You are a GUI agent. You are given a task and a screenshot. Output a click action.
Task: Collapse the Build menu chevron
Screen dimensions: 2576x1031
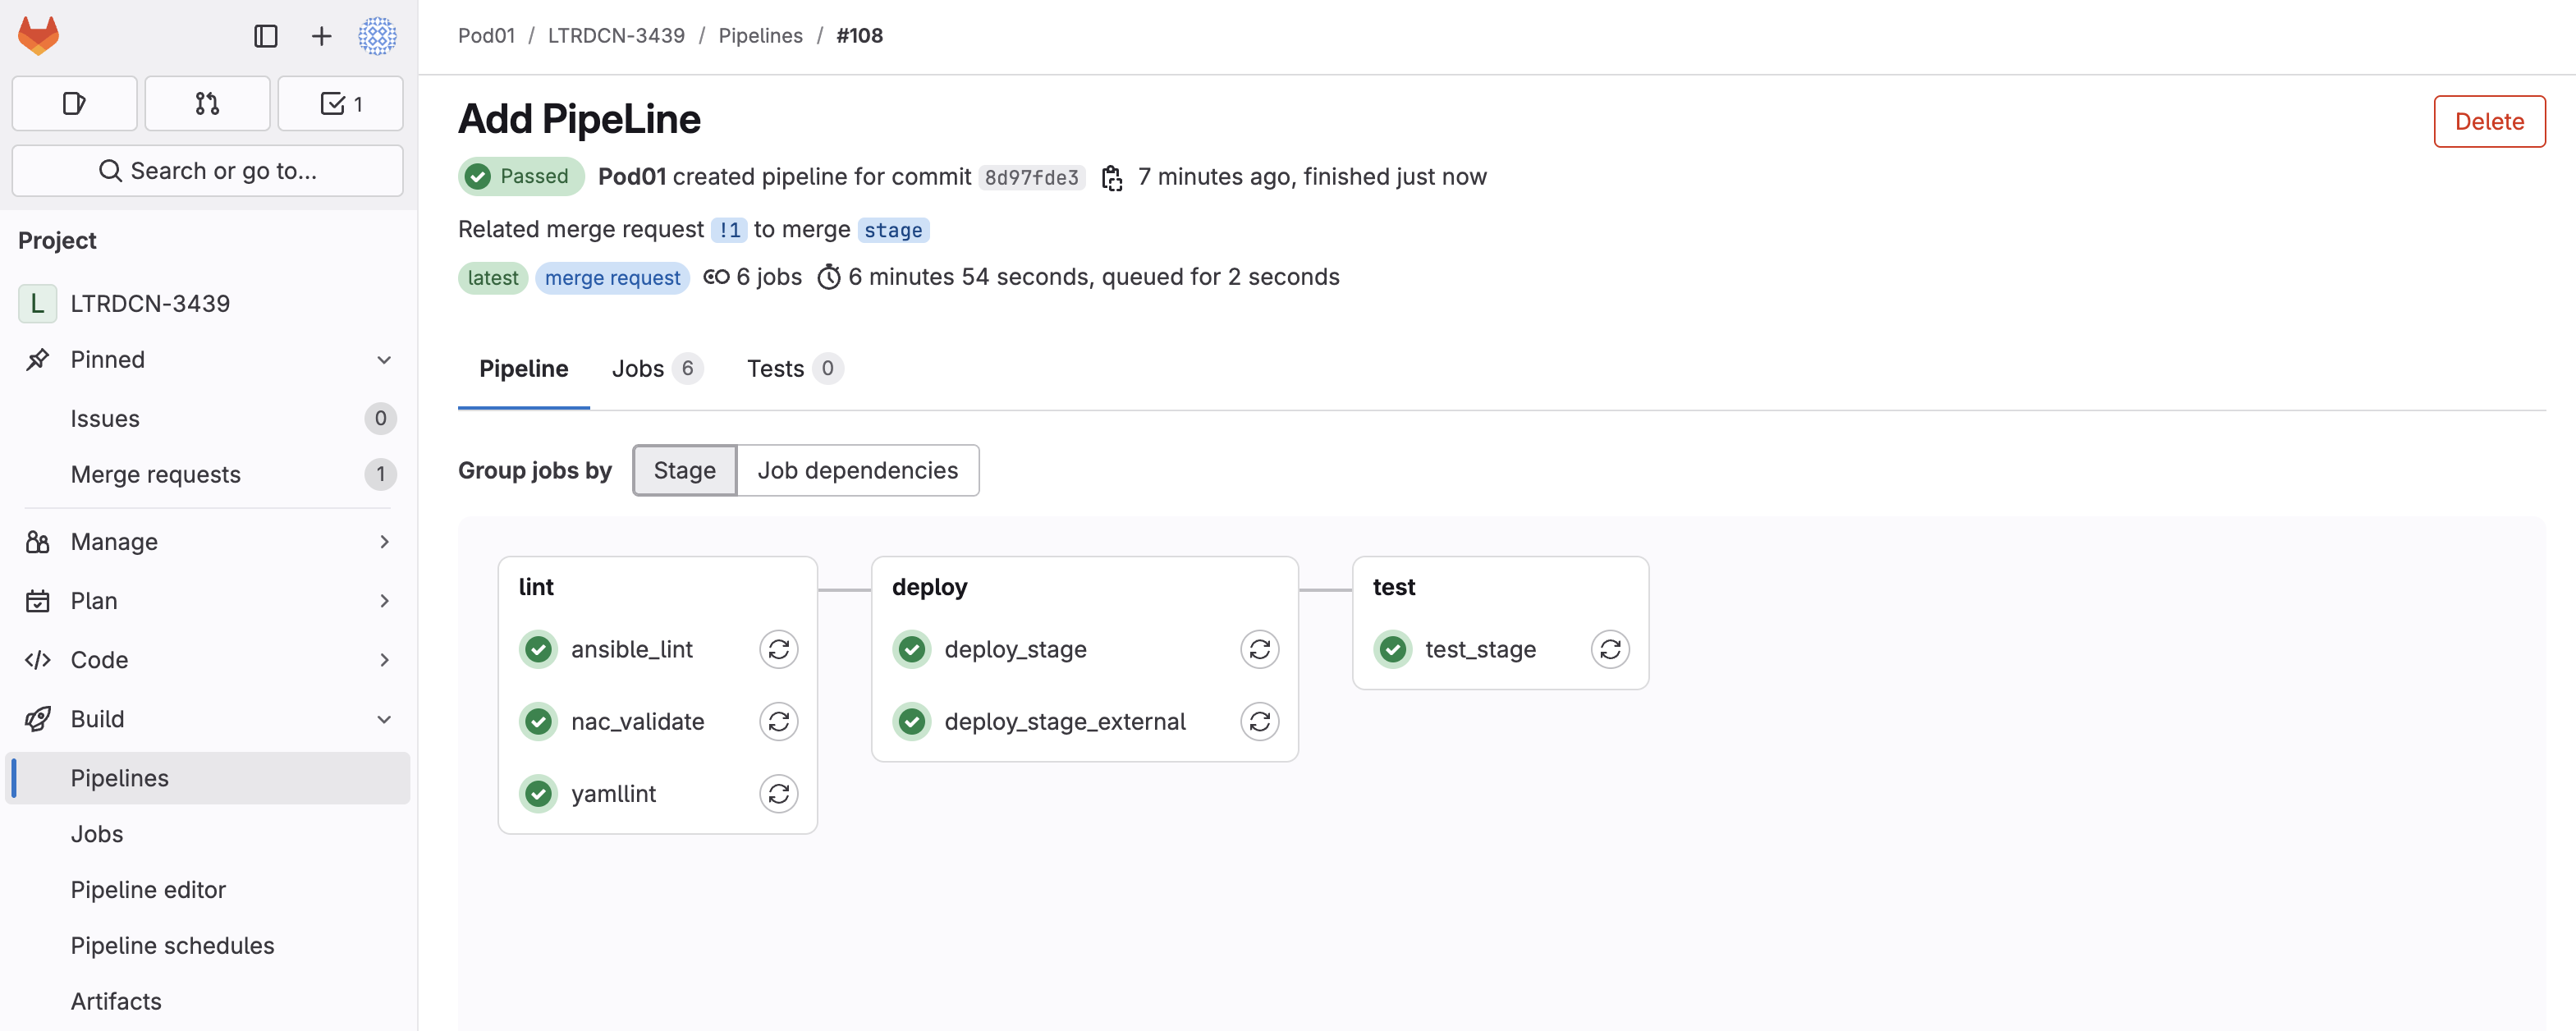(x=384, y=719)
